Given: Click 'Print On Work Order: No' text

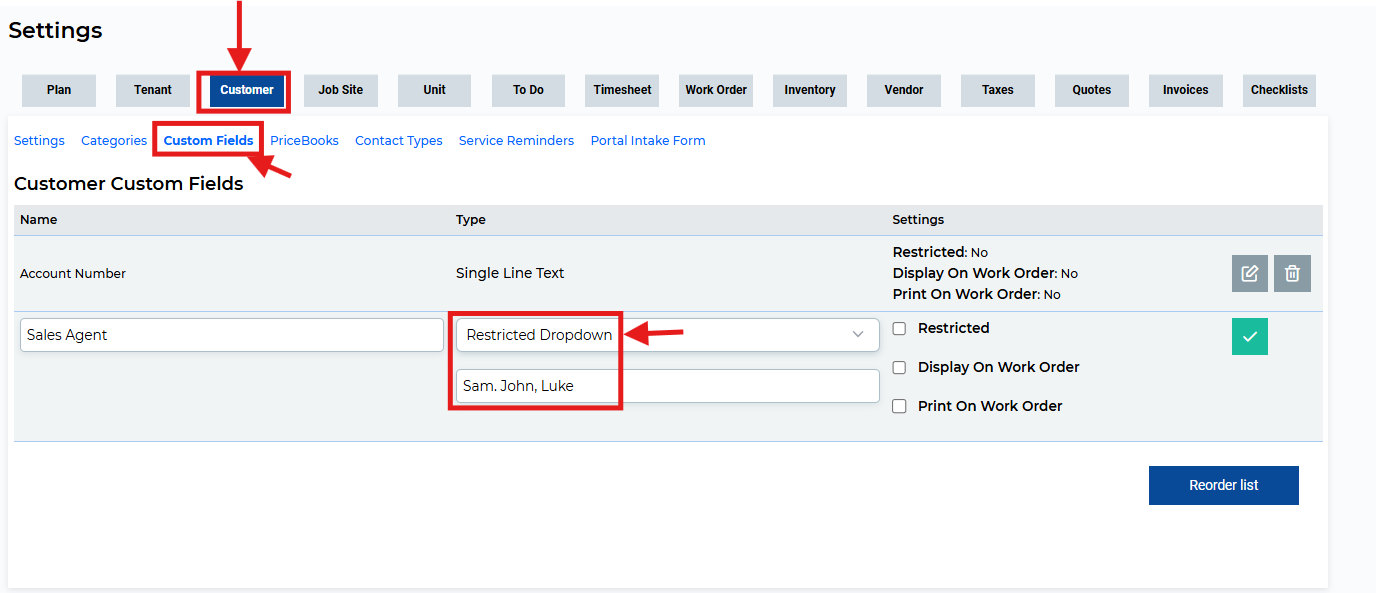Looking at the screenshot, I should pyautogui.click(x=977, y=294).
